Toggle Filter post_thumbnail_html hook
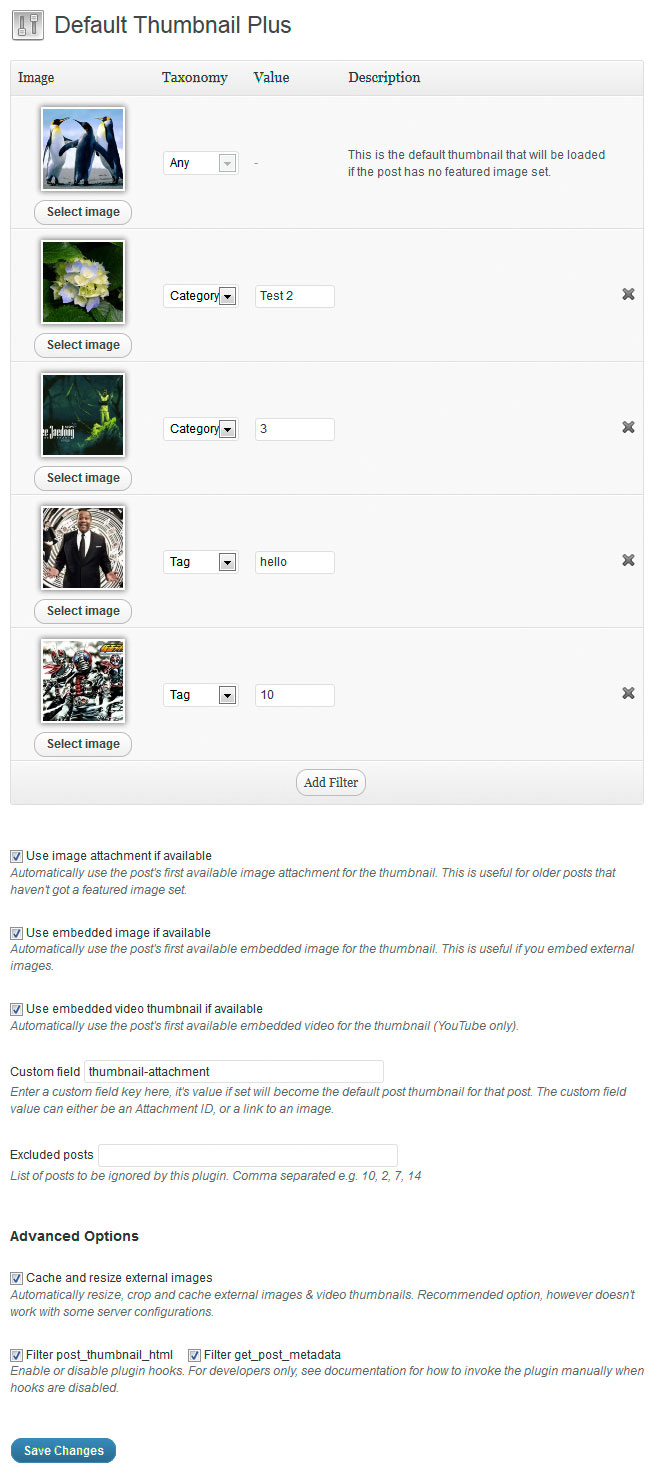The image size is (652, 1478). click(x=16, y=1355)
